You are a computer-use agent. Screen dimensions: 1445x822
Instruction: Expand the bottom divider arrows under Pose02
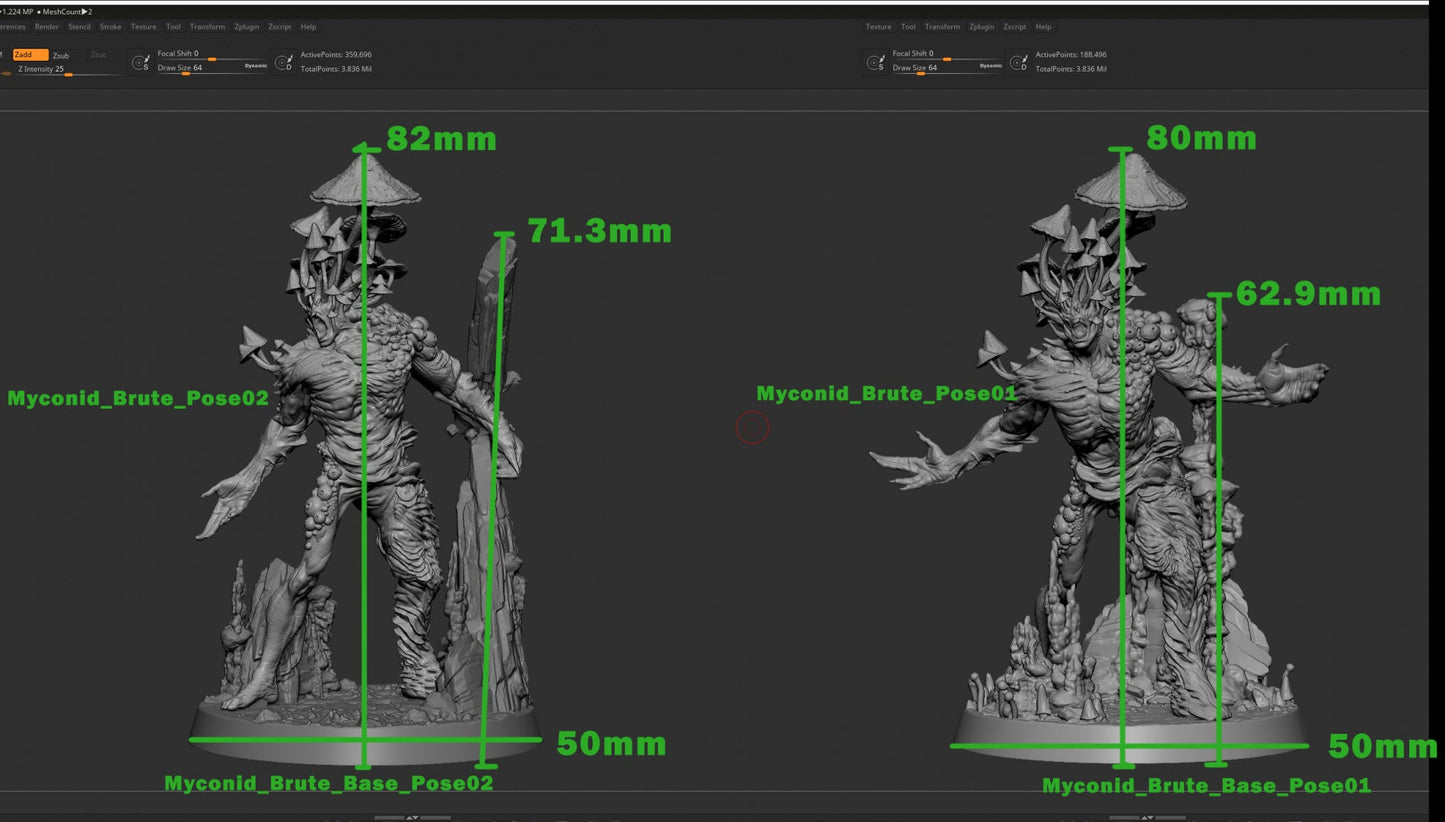[411, 817]
